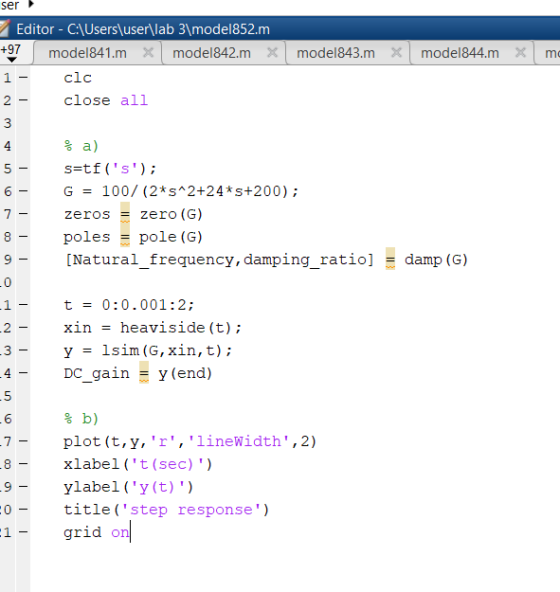Click the highlighted equals sign after zeros
The width and height of the screenshot is (560, 592).
point(125,214)
